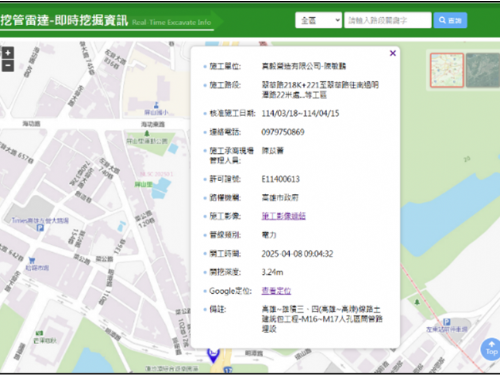Click the timestamp 2025-04-08 09:04:32
Viewport: 500px width, 375px height.
coord(297,254)
